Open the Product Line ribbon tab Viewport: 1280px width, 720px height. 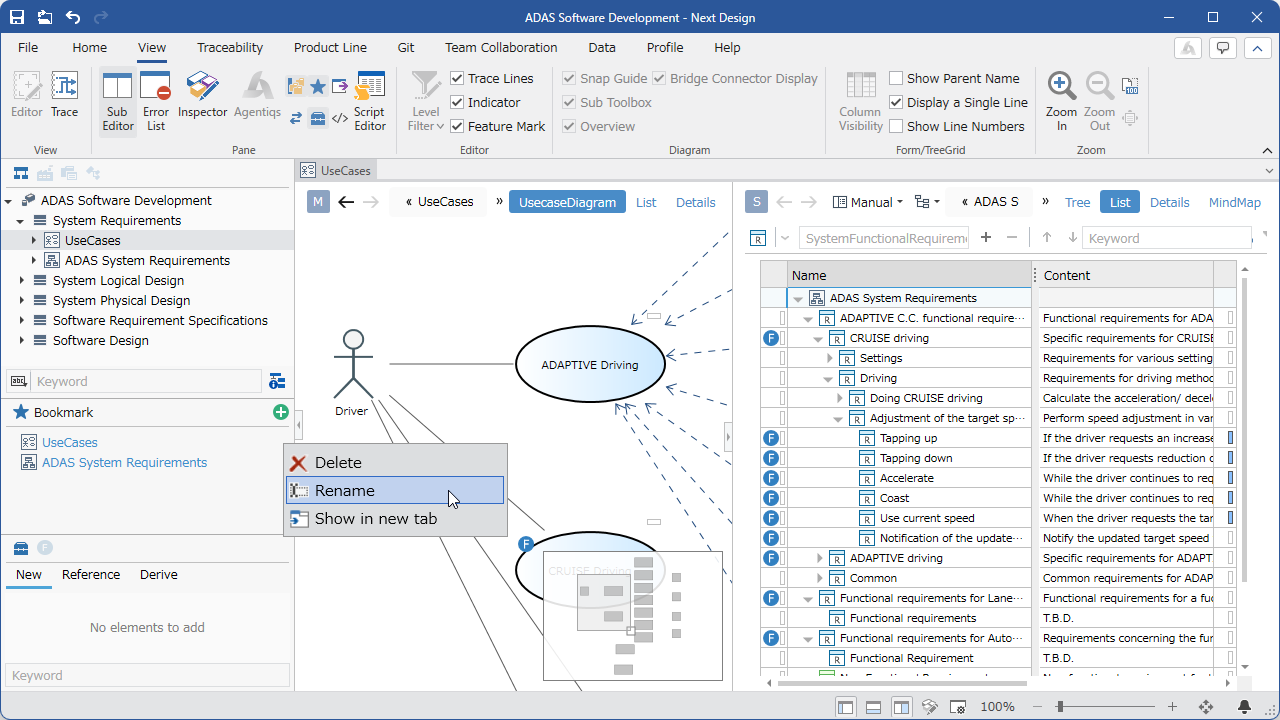coord(330,47)
